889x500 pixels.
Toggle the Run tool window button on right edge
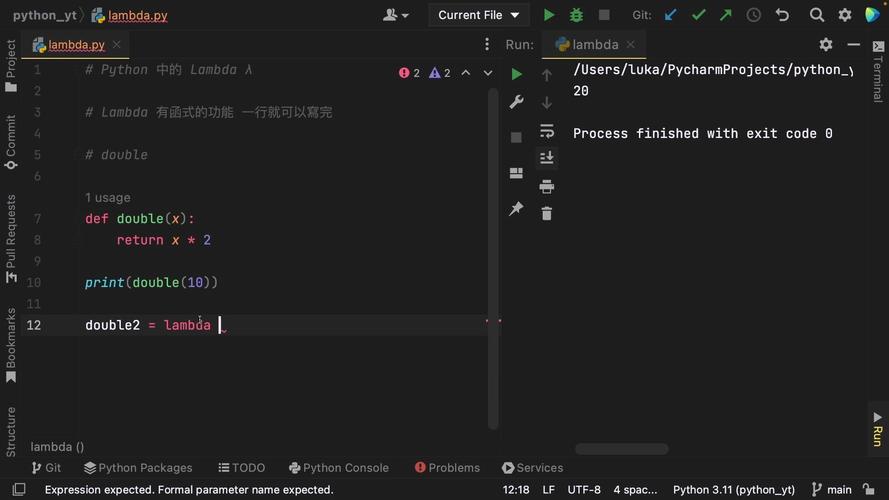878,430
